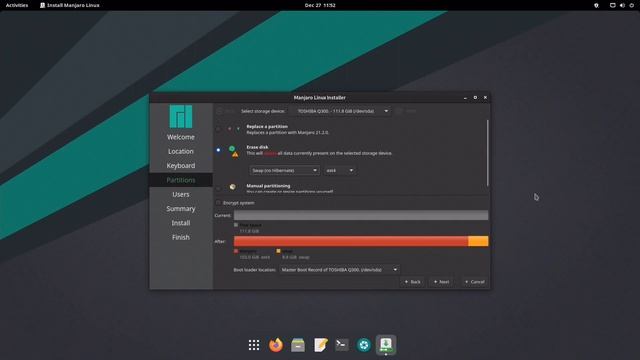Click the Next button

tap(441, 282)
